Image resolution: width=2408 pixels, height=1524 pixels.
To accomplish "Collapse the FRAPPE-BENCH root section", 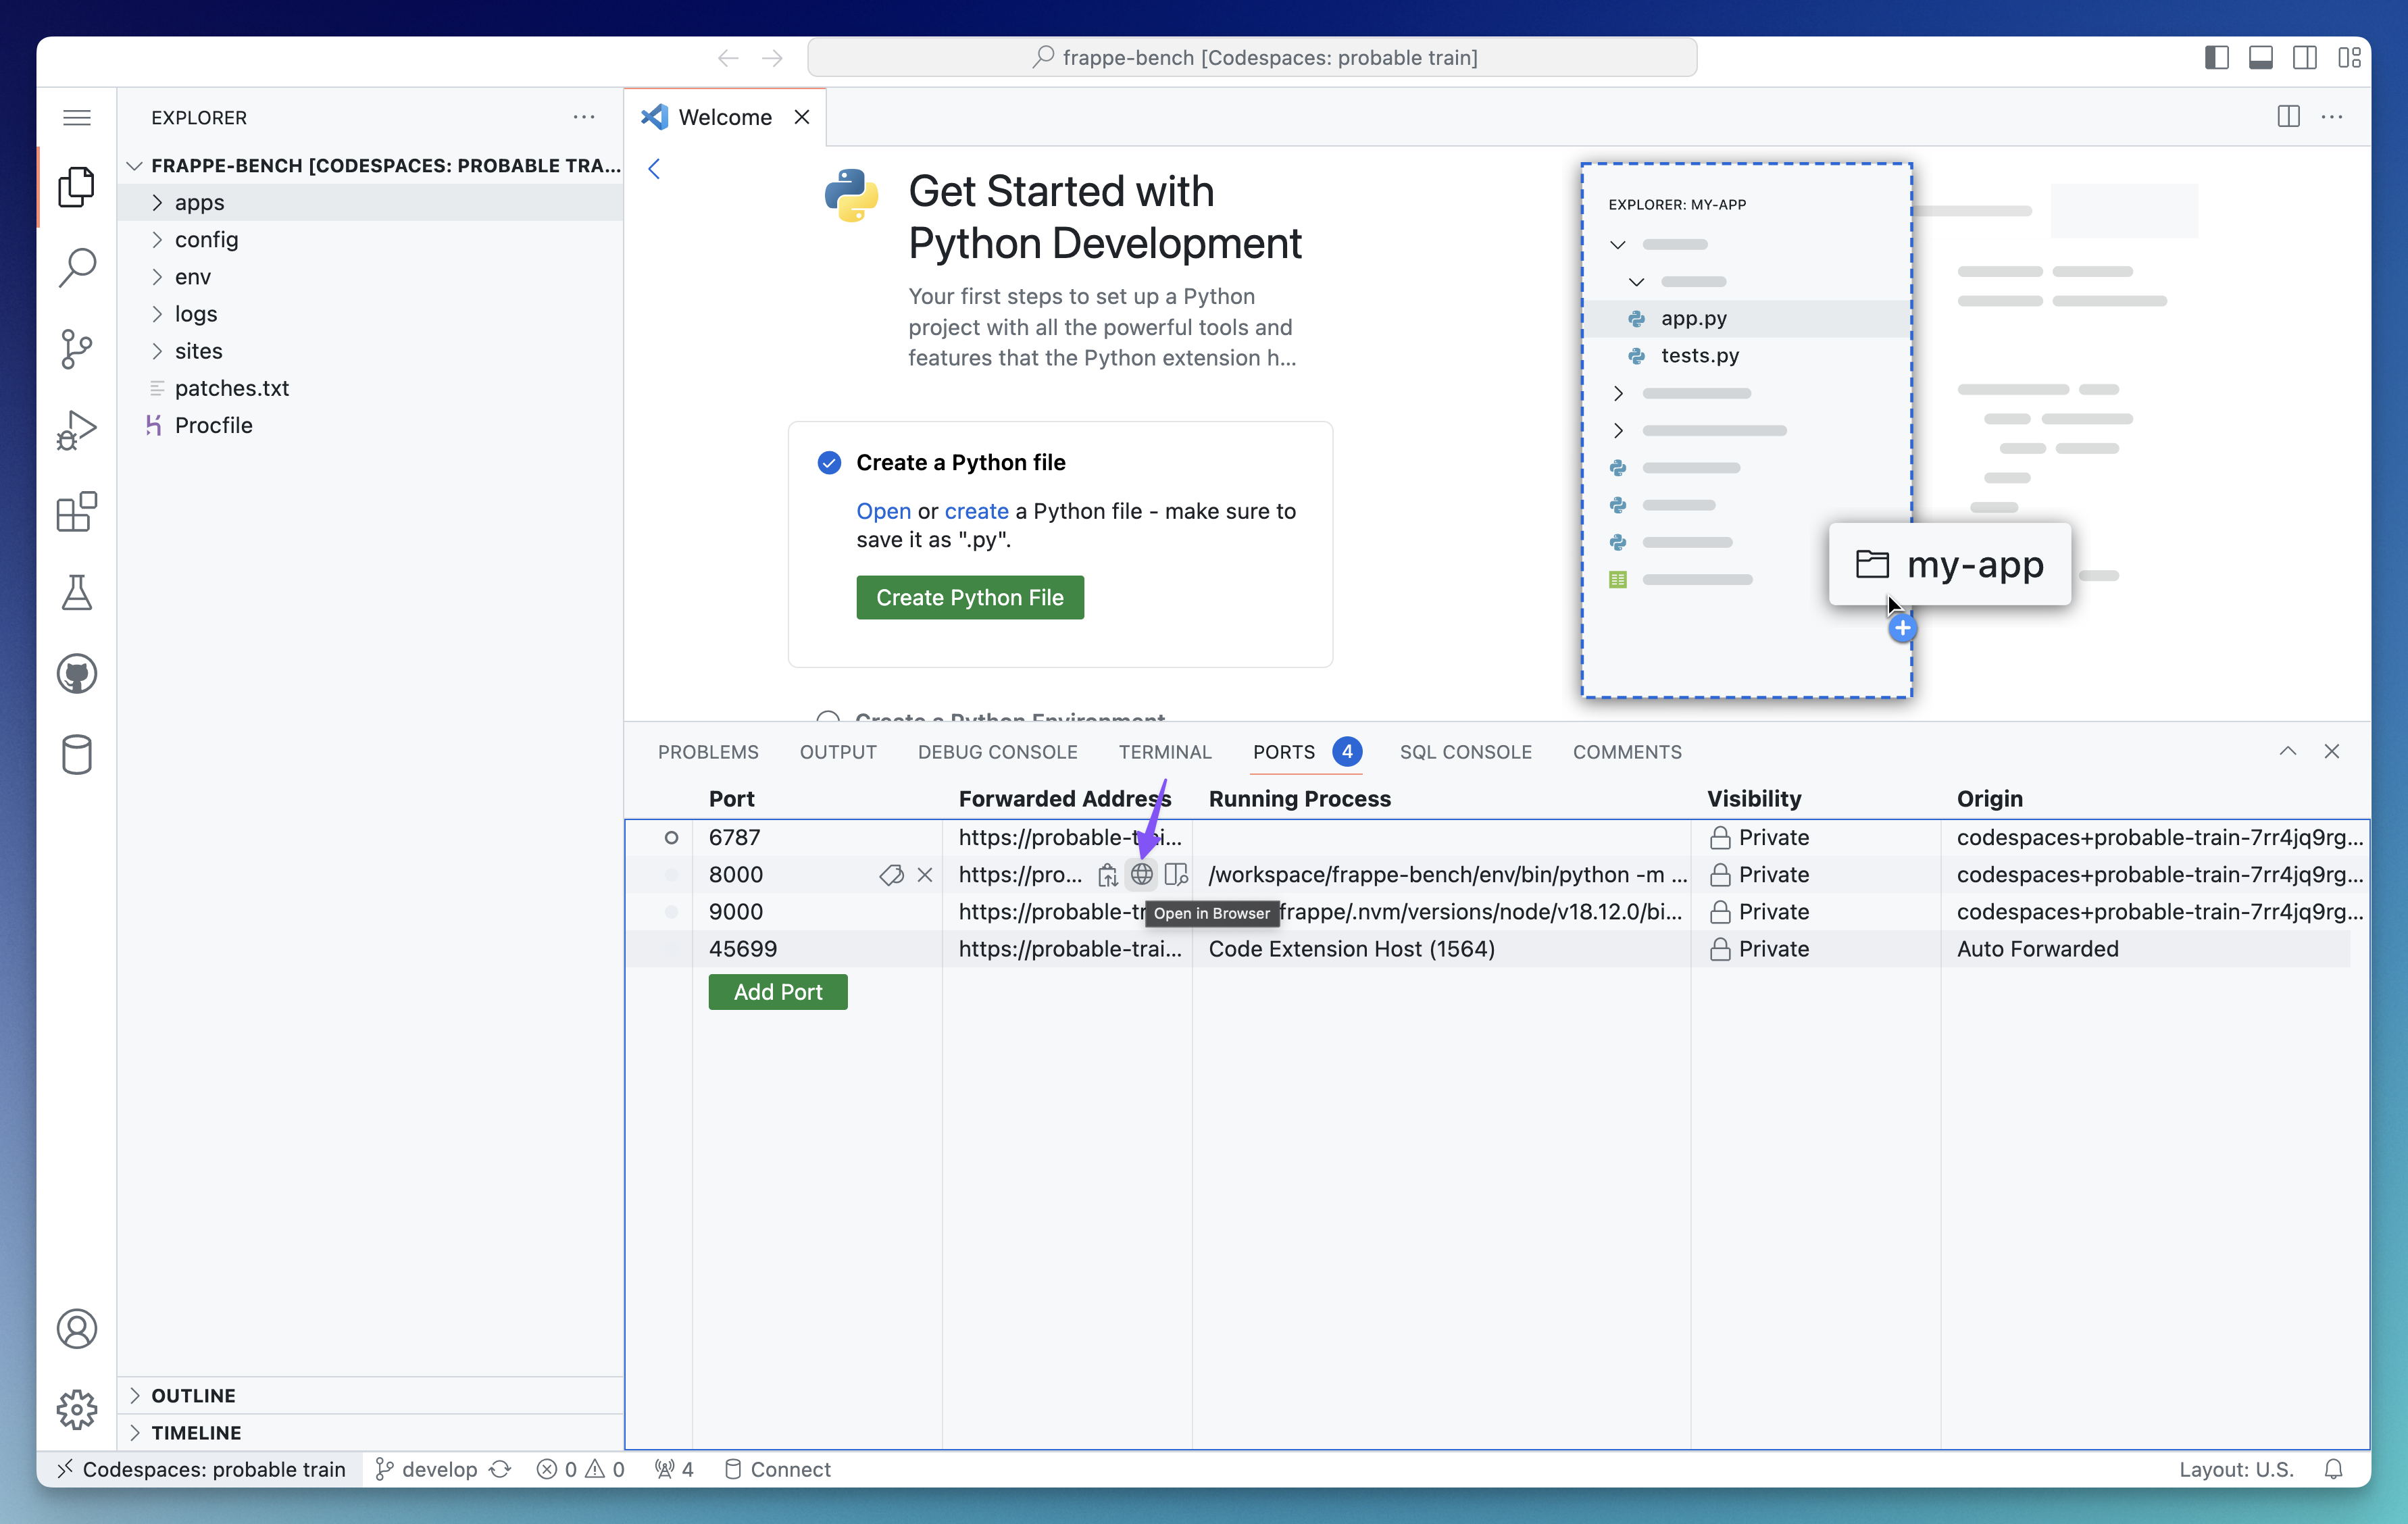I will (x=370, y=165).
